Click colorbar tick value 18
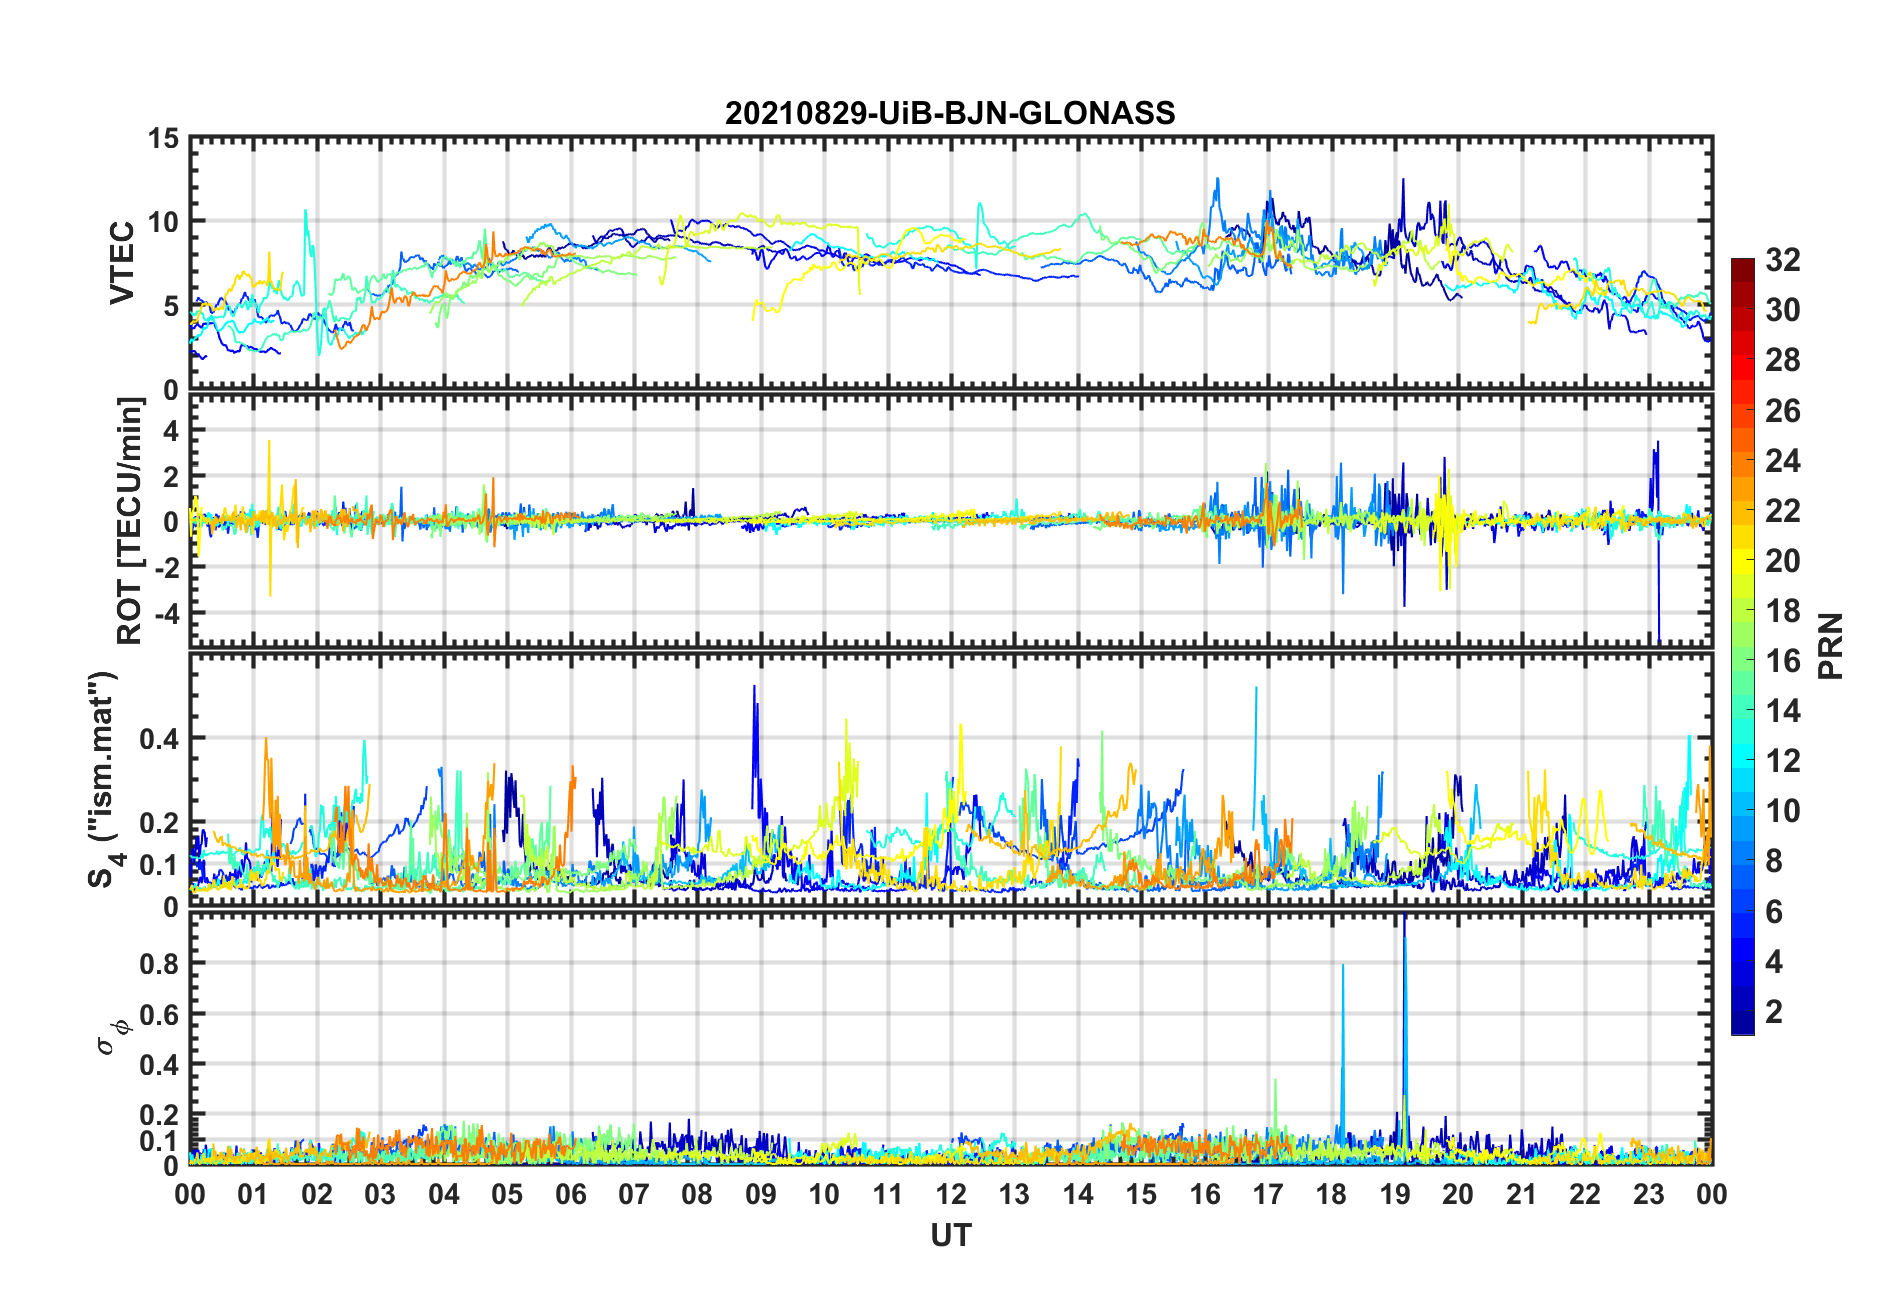This screenshot has height=1292, width=1902. [1783, 610]
